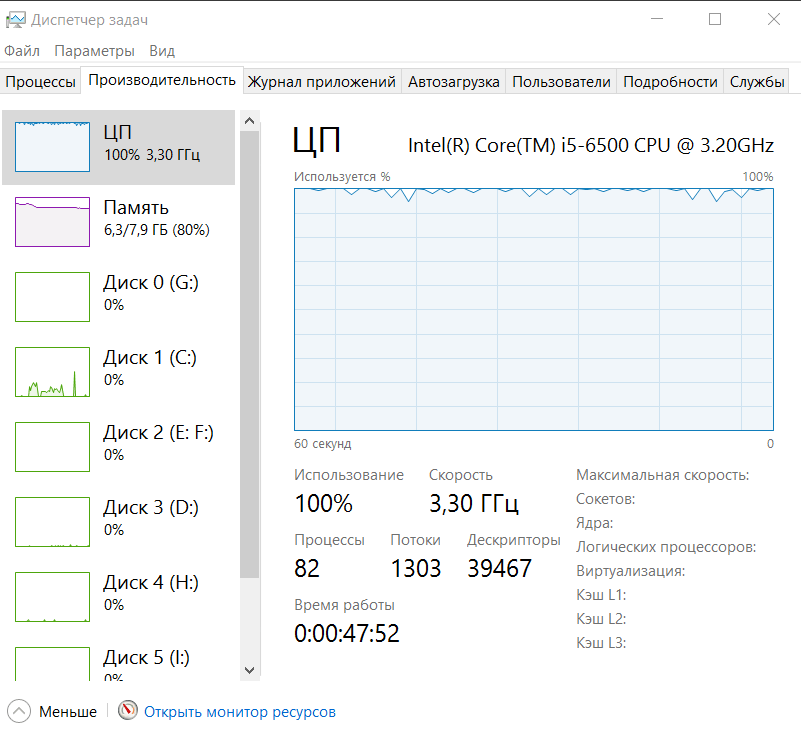Select Диск 0 (G:) graph thumbnail
Screen dimensions: 801x738
coord(53,297)
